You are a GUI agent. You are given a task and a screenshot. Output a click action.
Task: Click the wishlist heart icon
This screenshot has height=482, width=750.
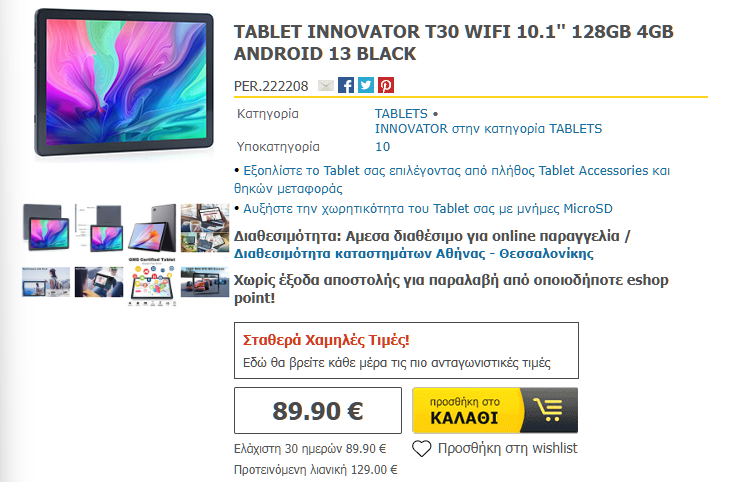coord(421,449)
